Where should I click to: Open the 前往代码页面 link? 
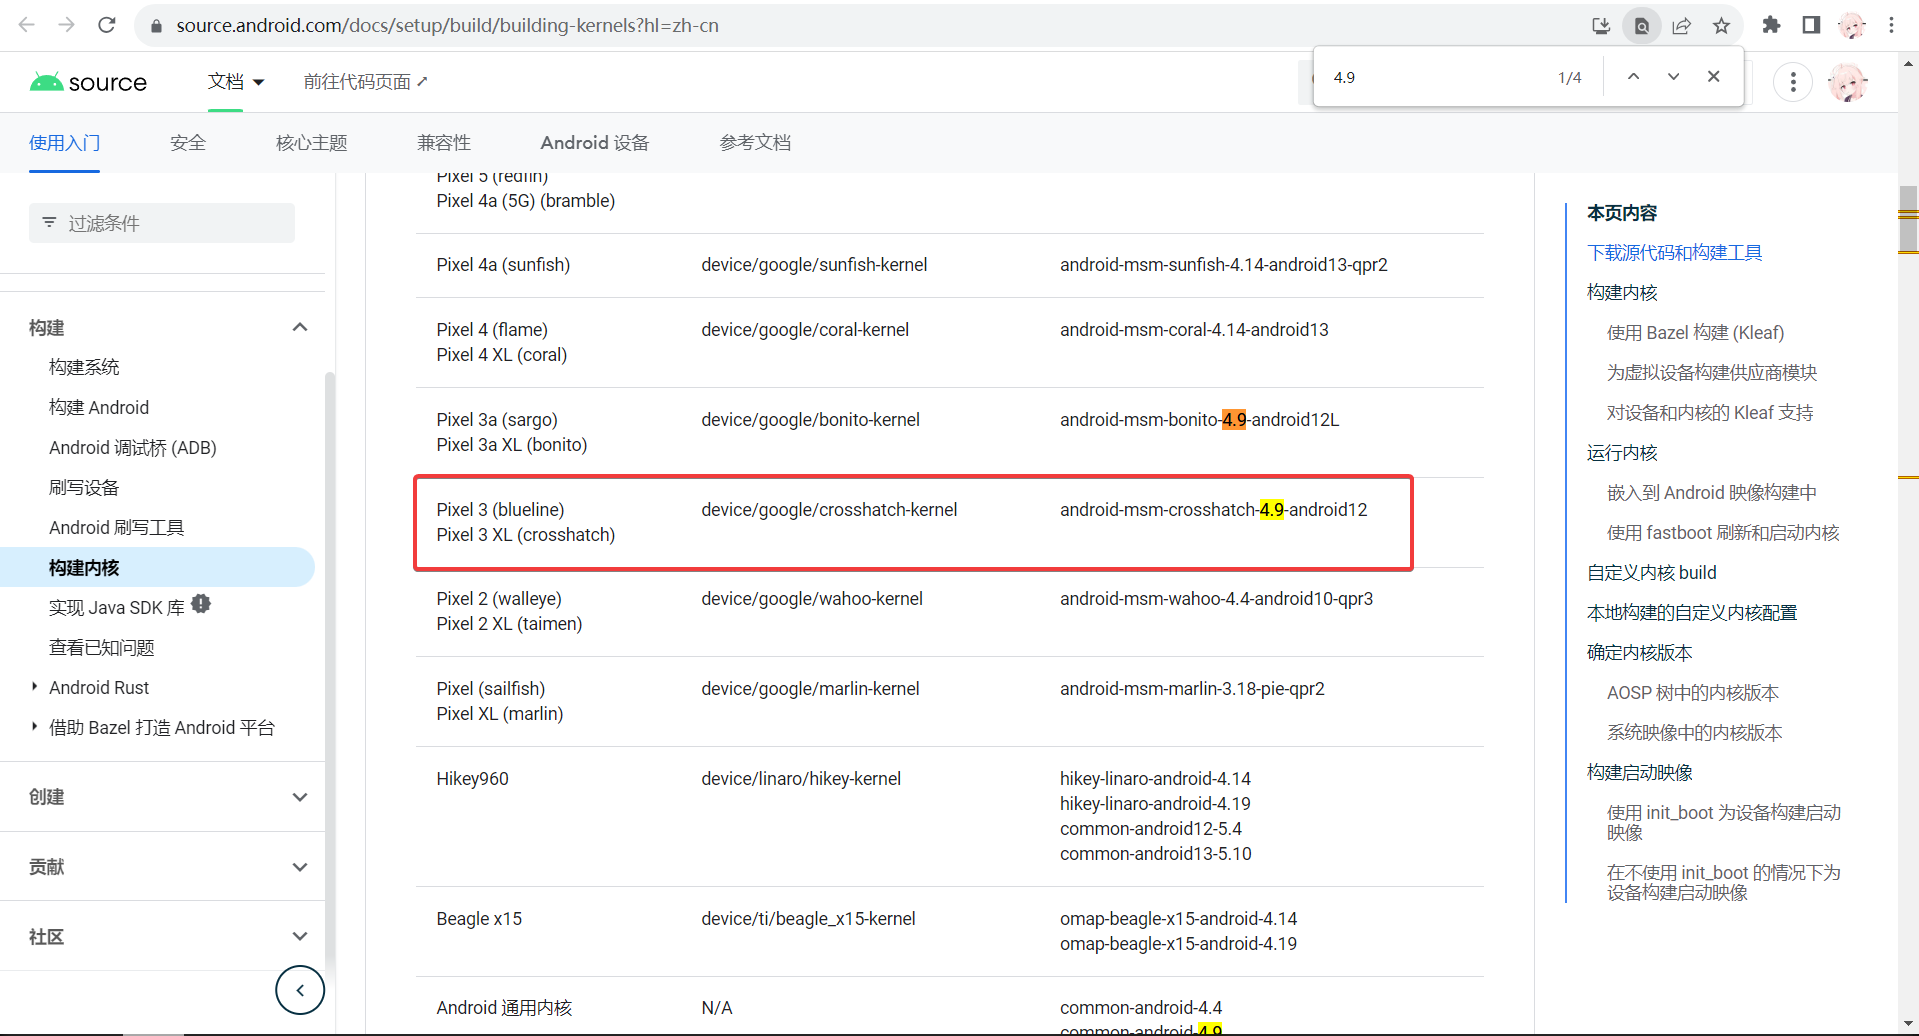pyautogui.click(x=365, y=82)
